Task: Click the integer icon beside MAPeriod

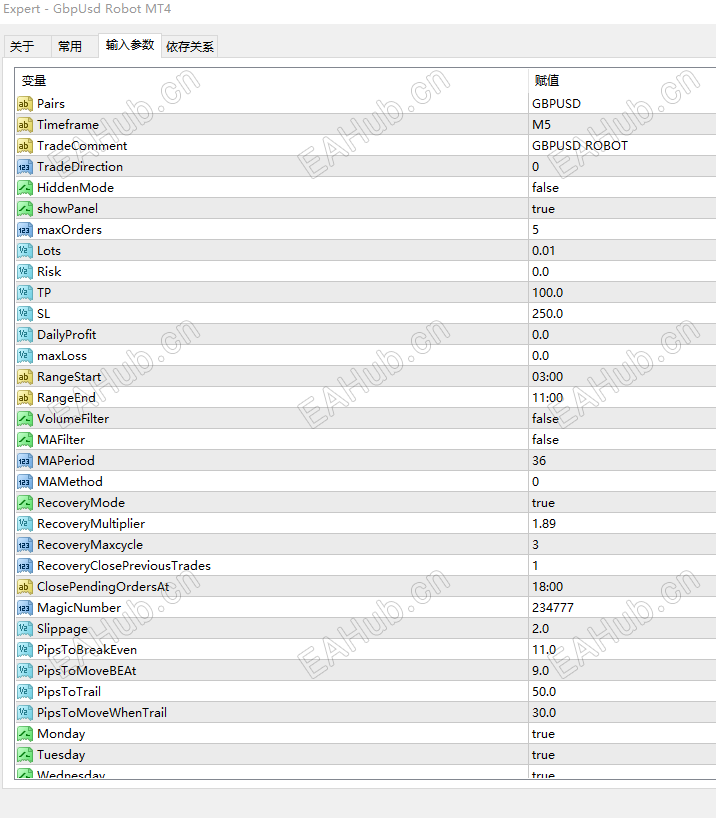Action: [x=25, y=461]
